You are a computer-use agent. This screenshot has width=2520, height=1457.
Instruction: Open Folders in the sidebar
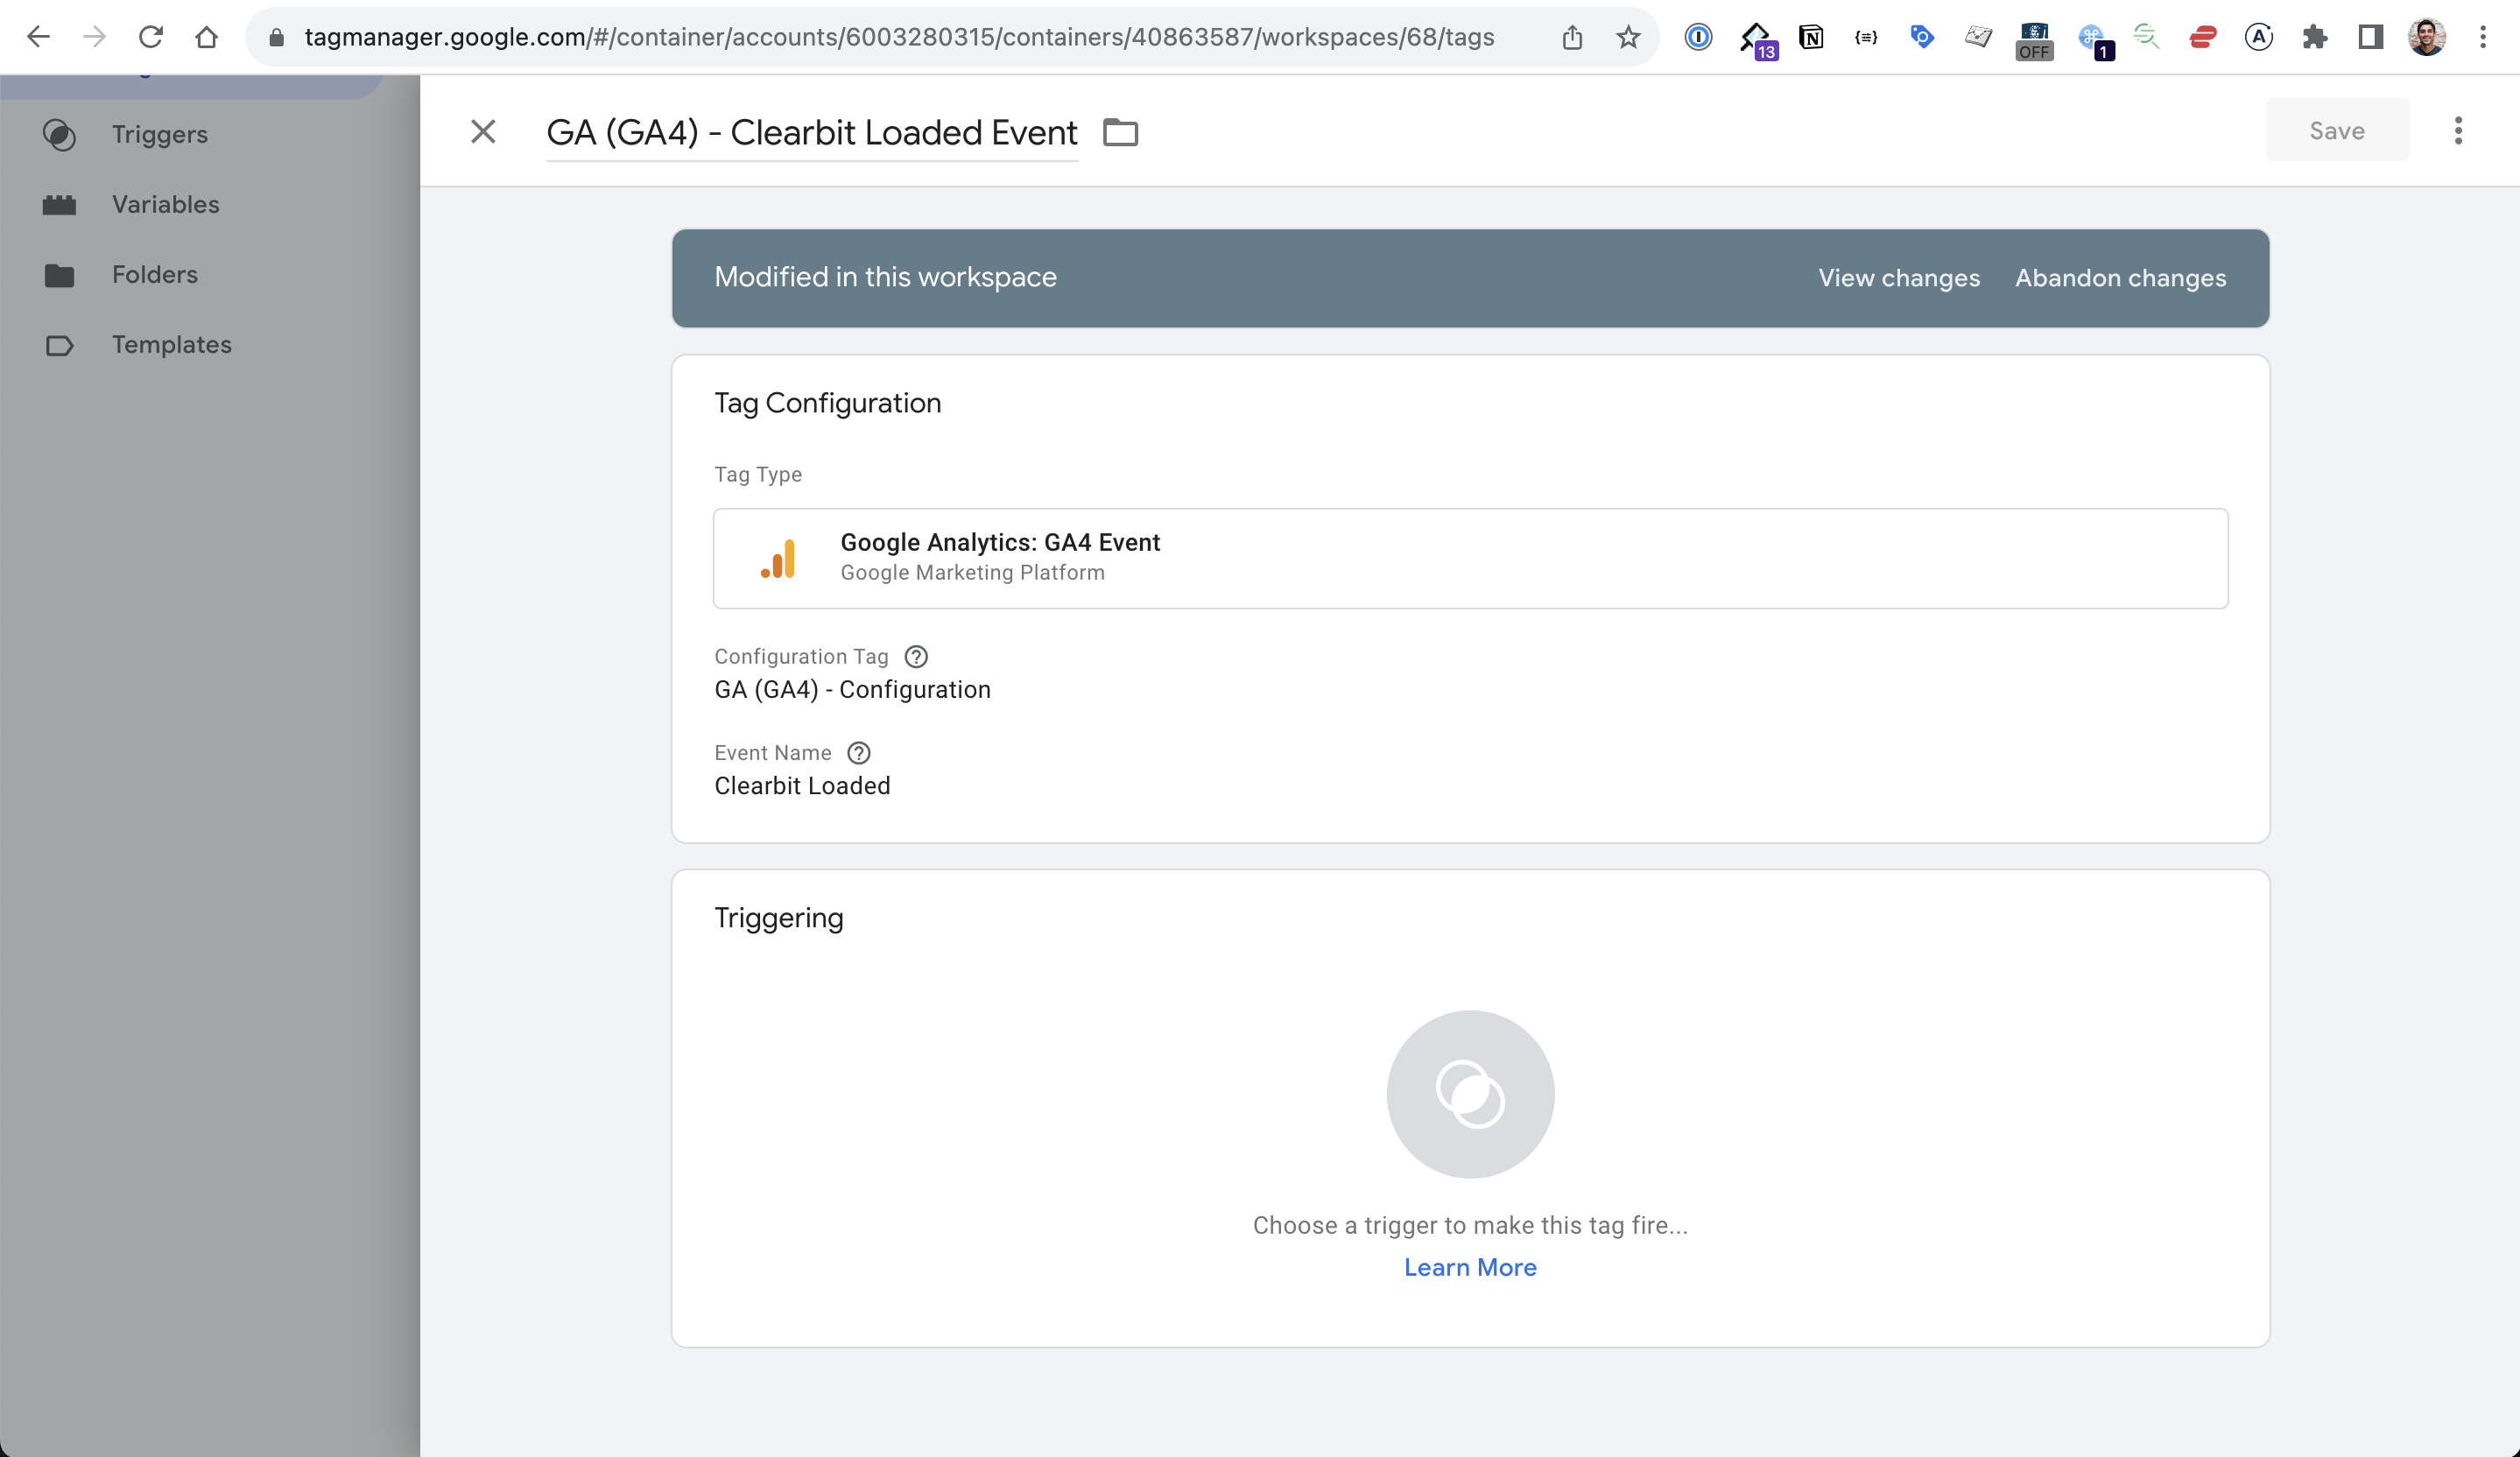pyautogui.click(x=155, y=274)
